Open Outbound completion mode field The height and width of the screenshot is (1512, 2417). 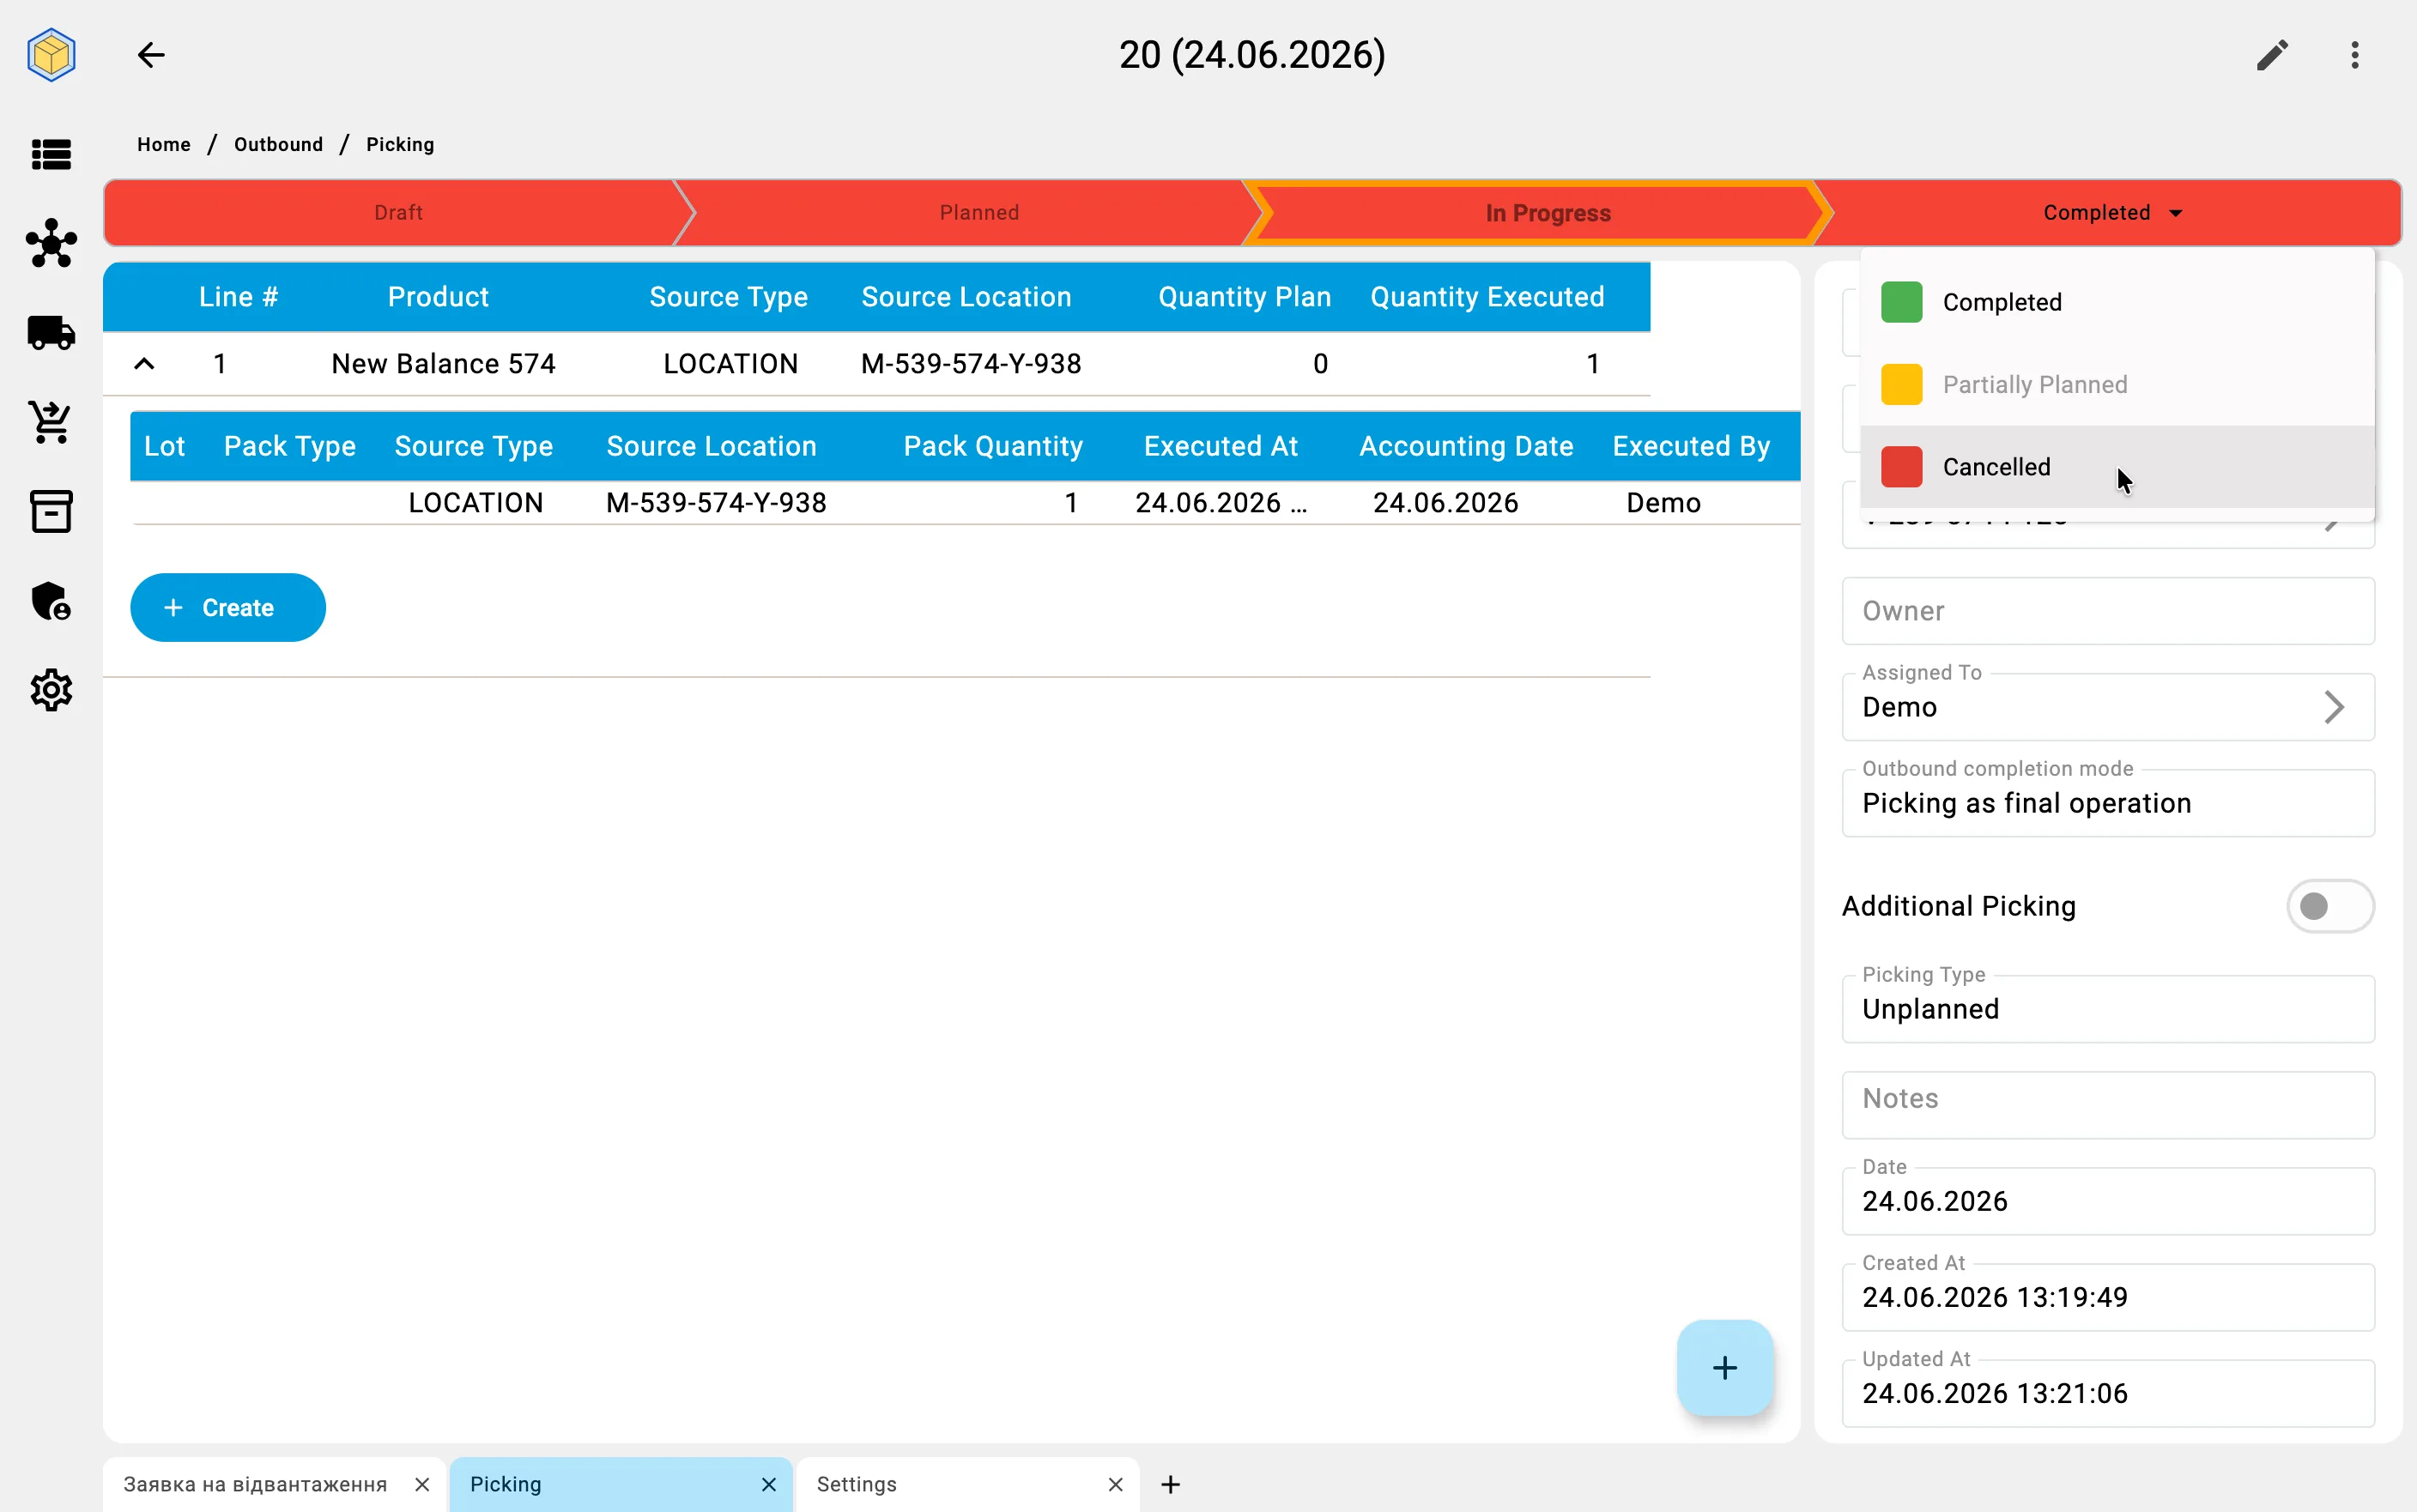pos(2108,803)
